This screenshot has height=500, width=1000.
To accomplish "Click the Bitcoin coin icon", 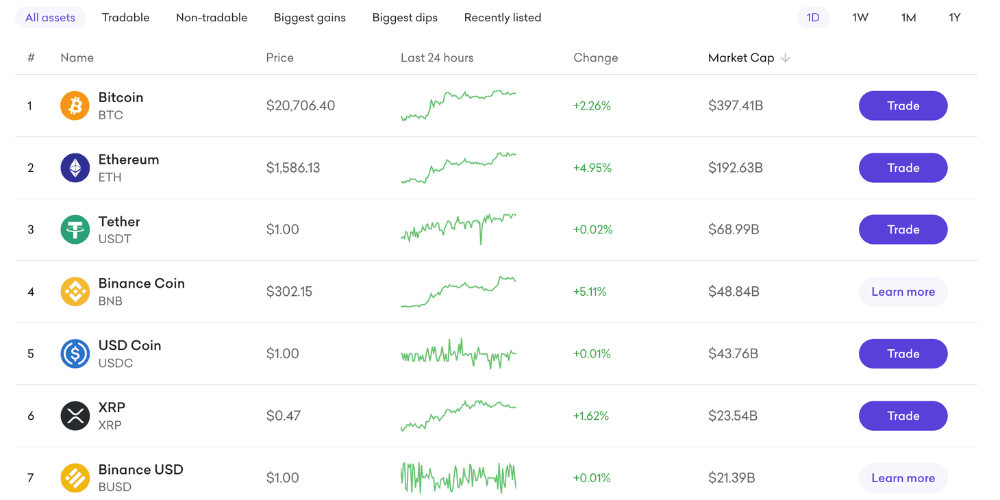I will pyautogui.click(x=75, y=106).
